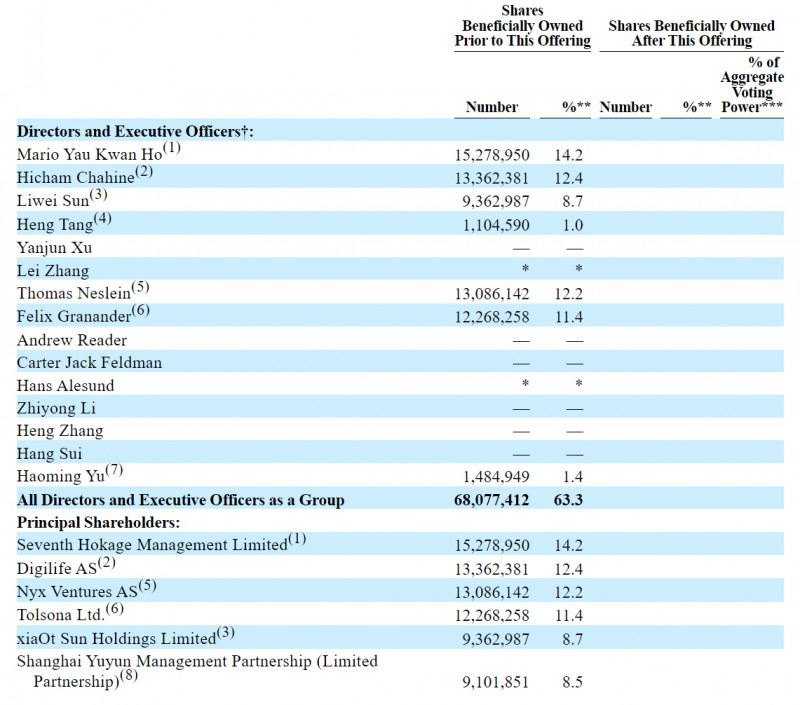Select Nyx Ventures AS share number 13,086,142

point(492,592)
